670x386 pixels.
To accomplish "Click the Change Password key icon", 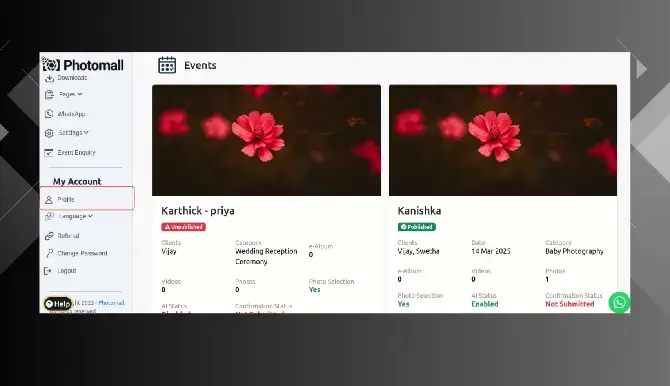I will 49,253.
